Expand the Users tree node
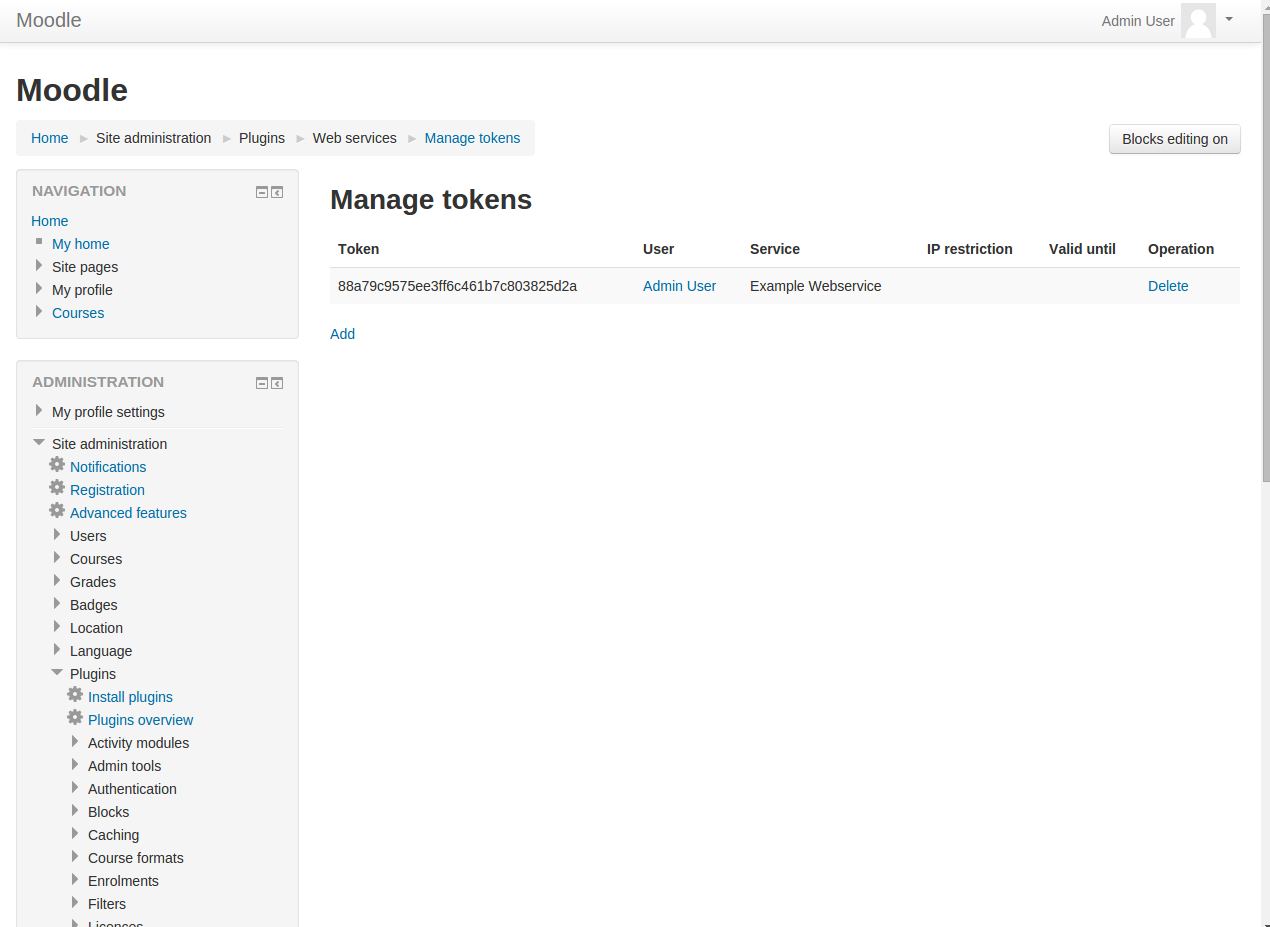This screenshot has width=1270, height=927. point(57,535)
